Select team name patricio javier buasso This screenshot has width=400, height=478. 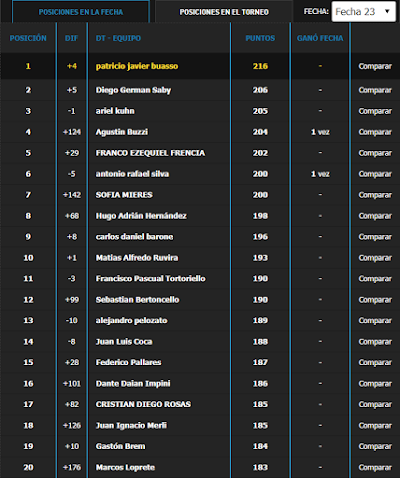point(137,66)
